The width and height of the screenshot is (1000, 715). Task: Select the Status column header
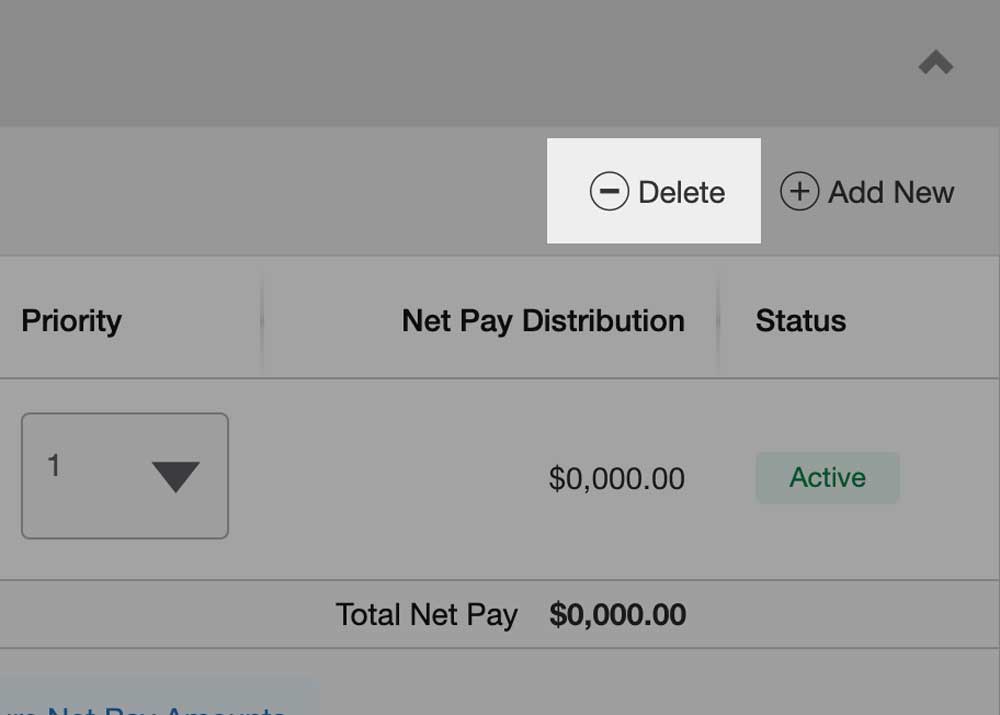[801, 320]
